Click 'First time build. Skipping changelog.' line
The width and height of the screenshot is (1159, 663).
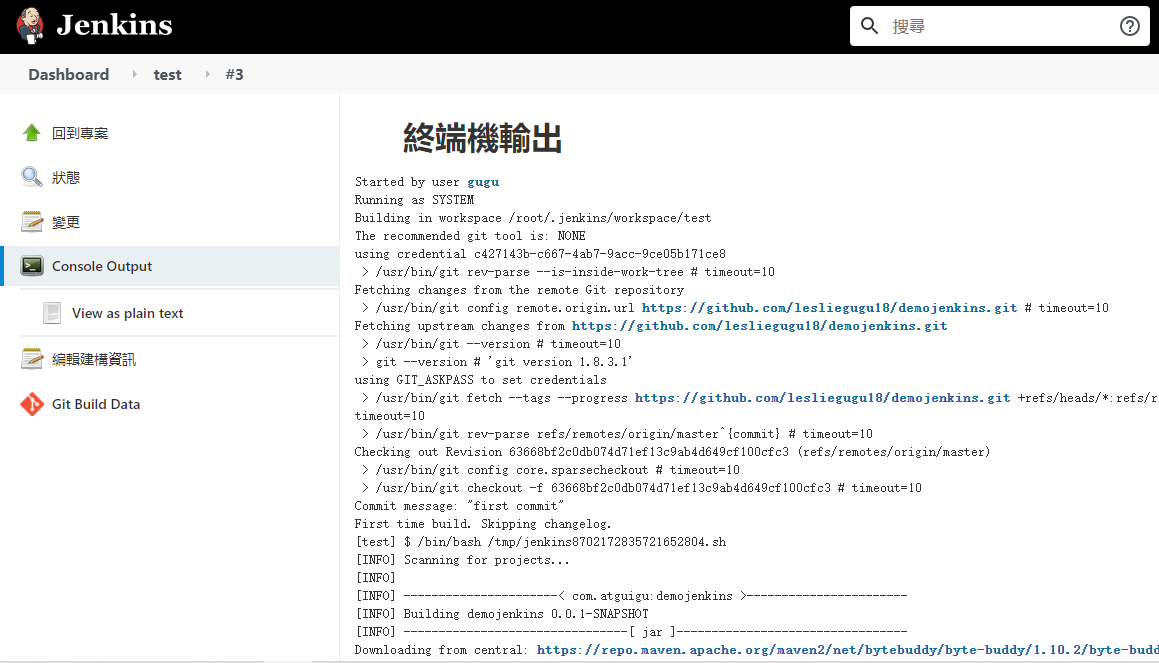tap(483, 524)
